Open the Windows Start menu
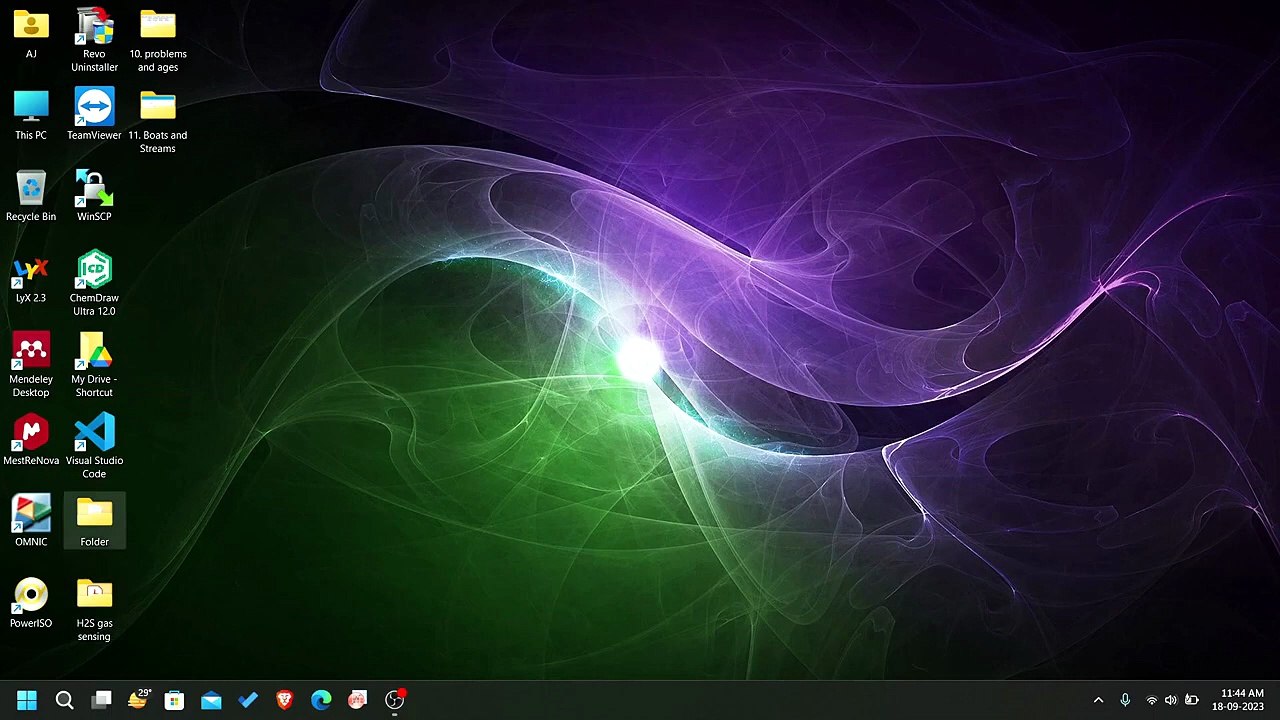 pyautogui.click(x=27, y=700)
